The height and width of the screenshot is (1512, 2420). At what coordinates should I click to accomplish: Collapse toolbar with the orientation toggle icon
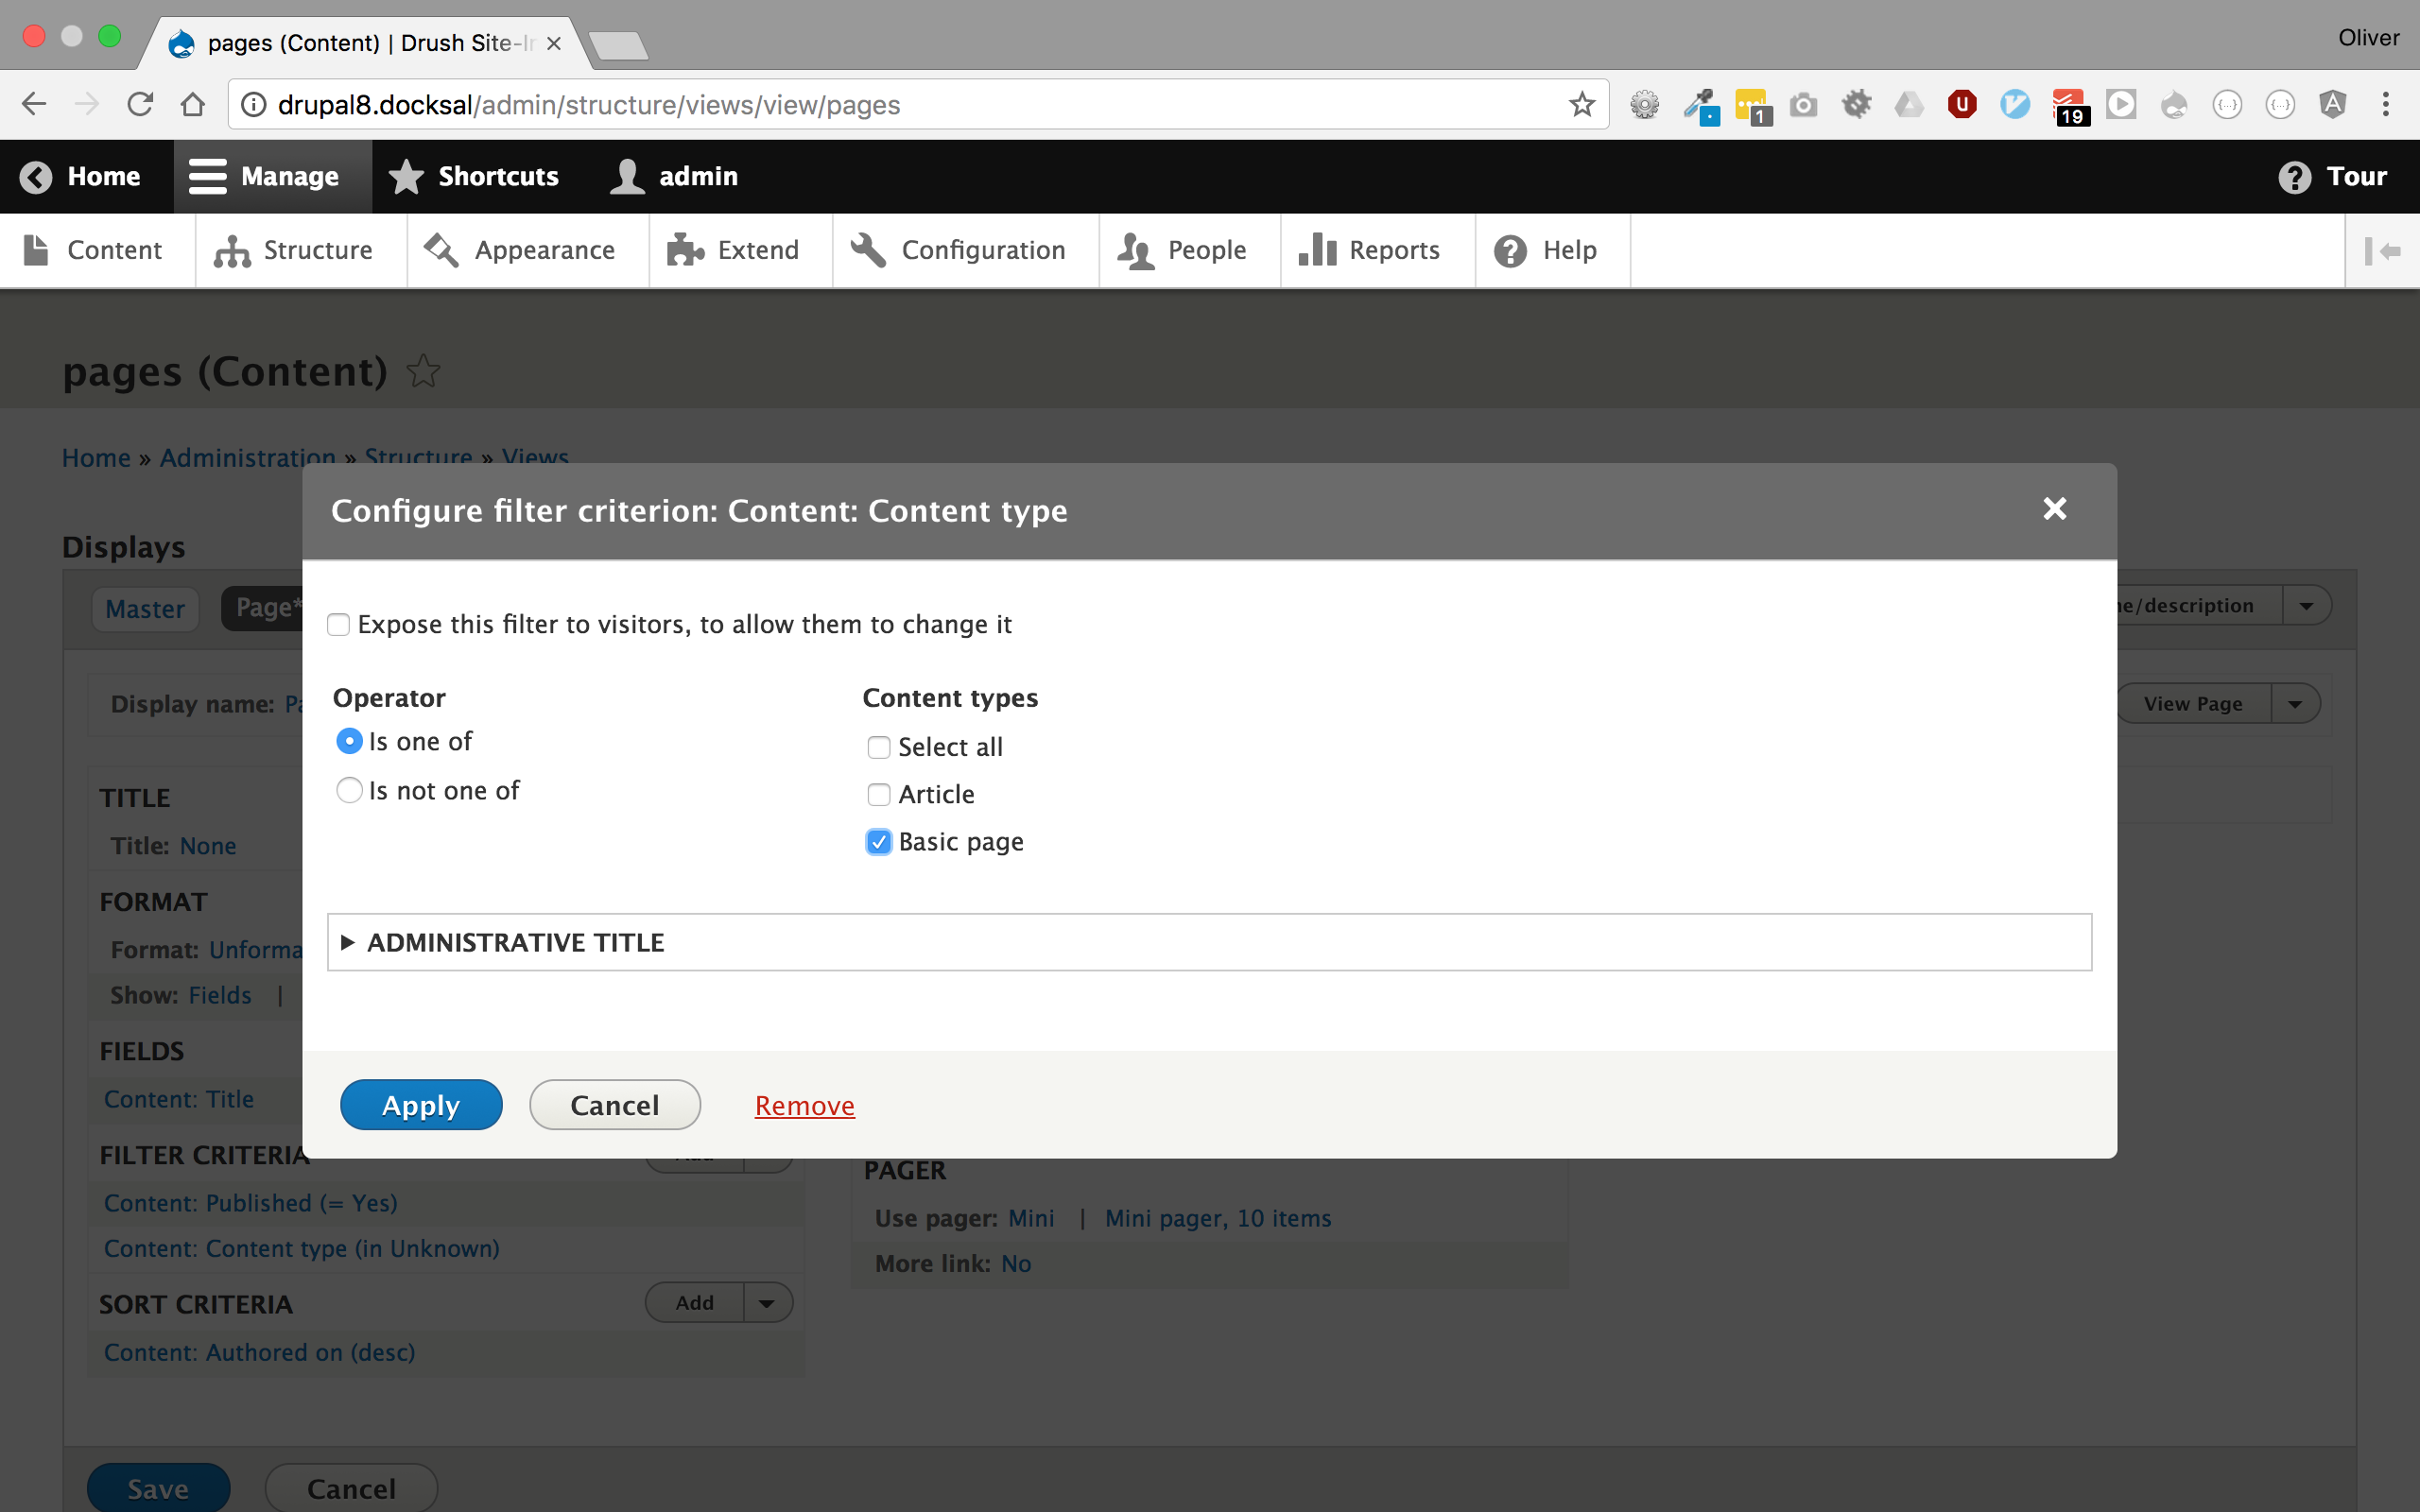click(x=2382, y=250)
